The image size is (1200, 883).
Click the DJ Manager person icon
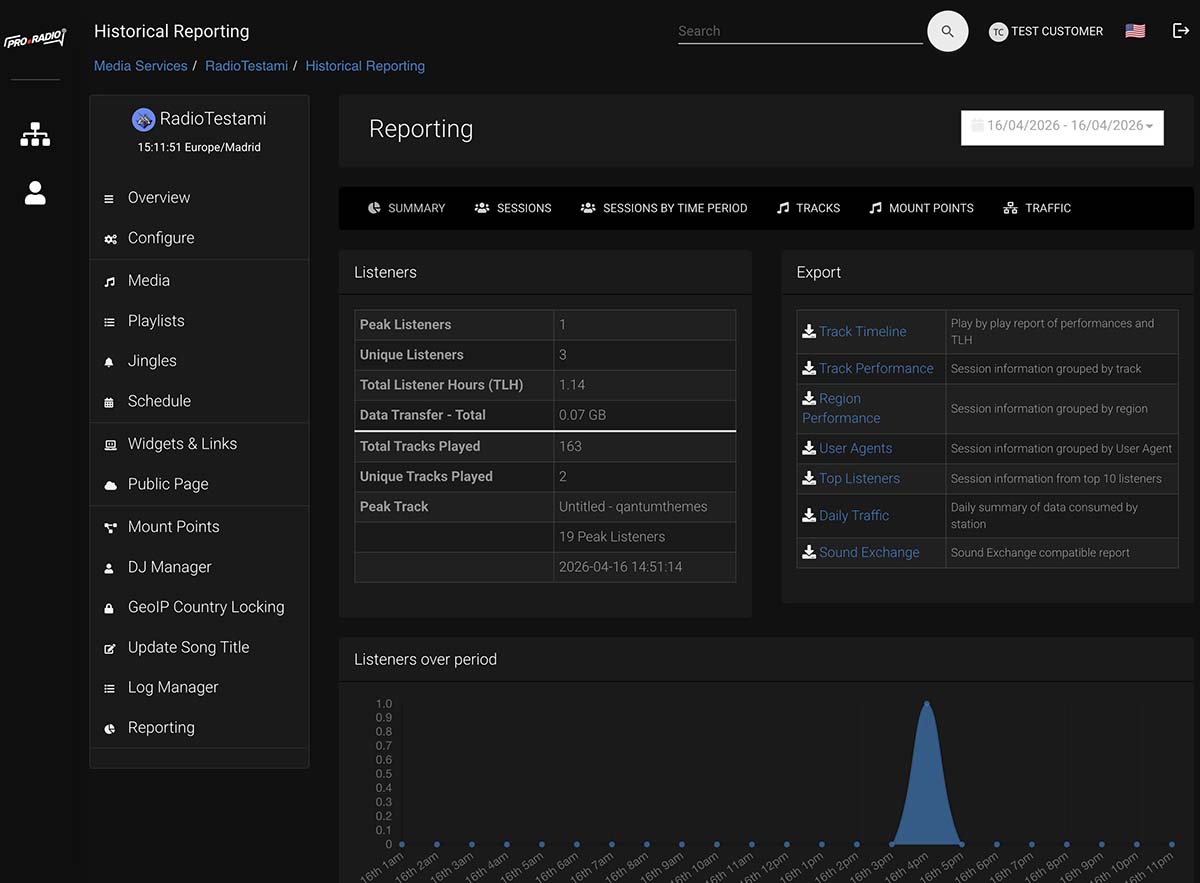110,567
